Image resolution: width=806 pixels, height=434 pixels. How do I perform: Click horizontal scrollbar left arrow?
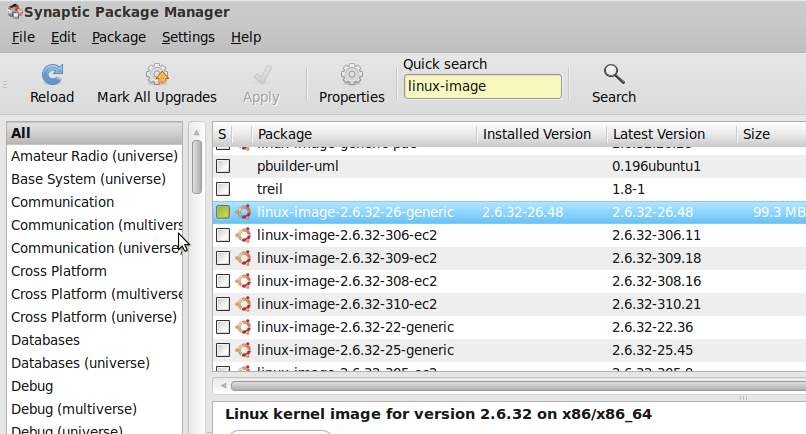coord(223,386)
